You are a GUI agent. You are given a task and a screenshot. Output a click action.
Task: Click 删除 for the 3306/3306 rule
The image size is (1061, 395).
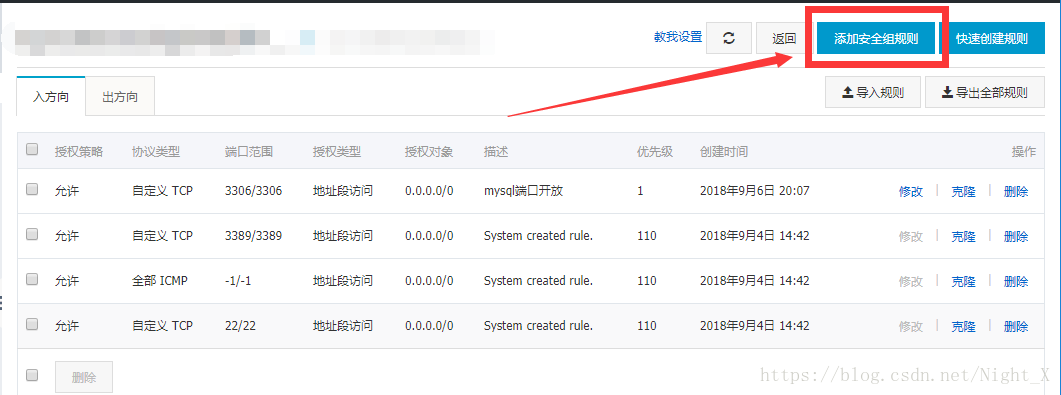click(1016, 191)
